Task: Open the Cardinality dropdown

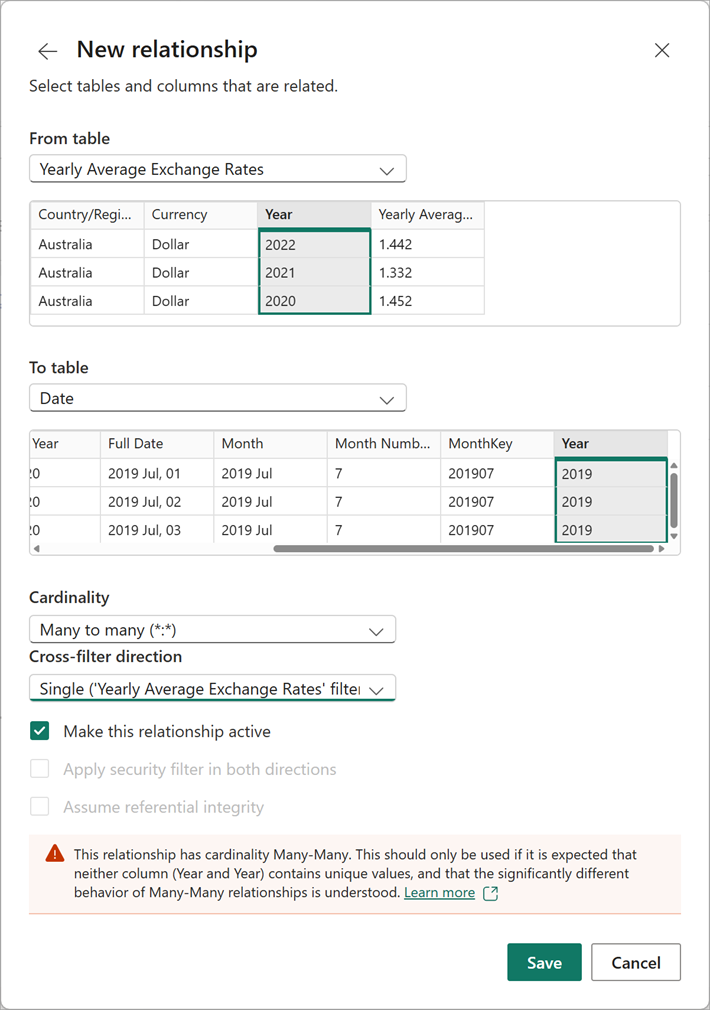Action: (212, 630)
